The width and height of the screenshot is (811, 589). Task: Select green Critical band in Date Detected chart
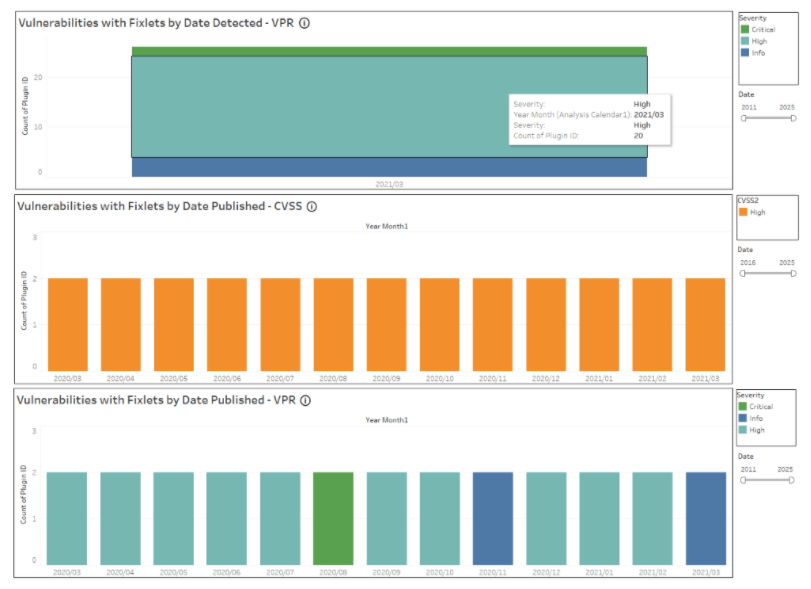coord(389,51)
